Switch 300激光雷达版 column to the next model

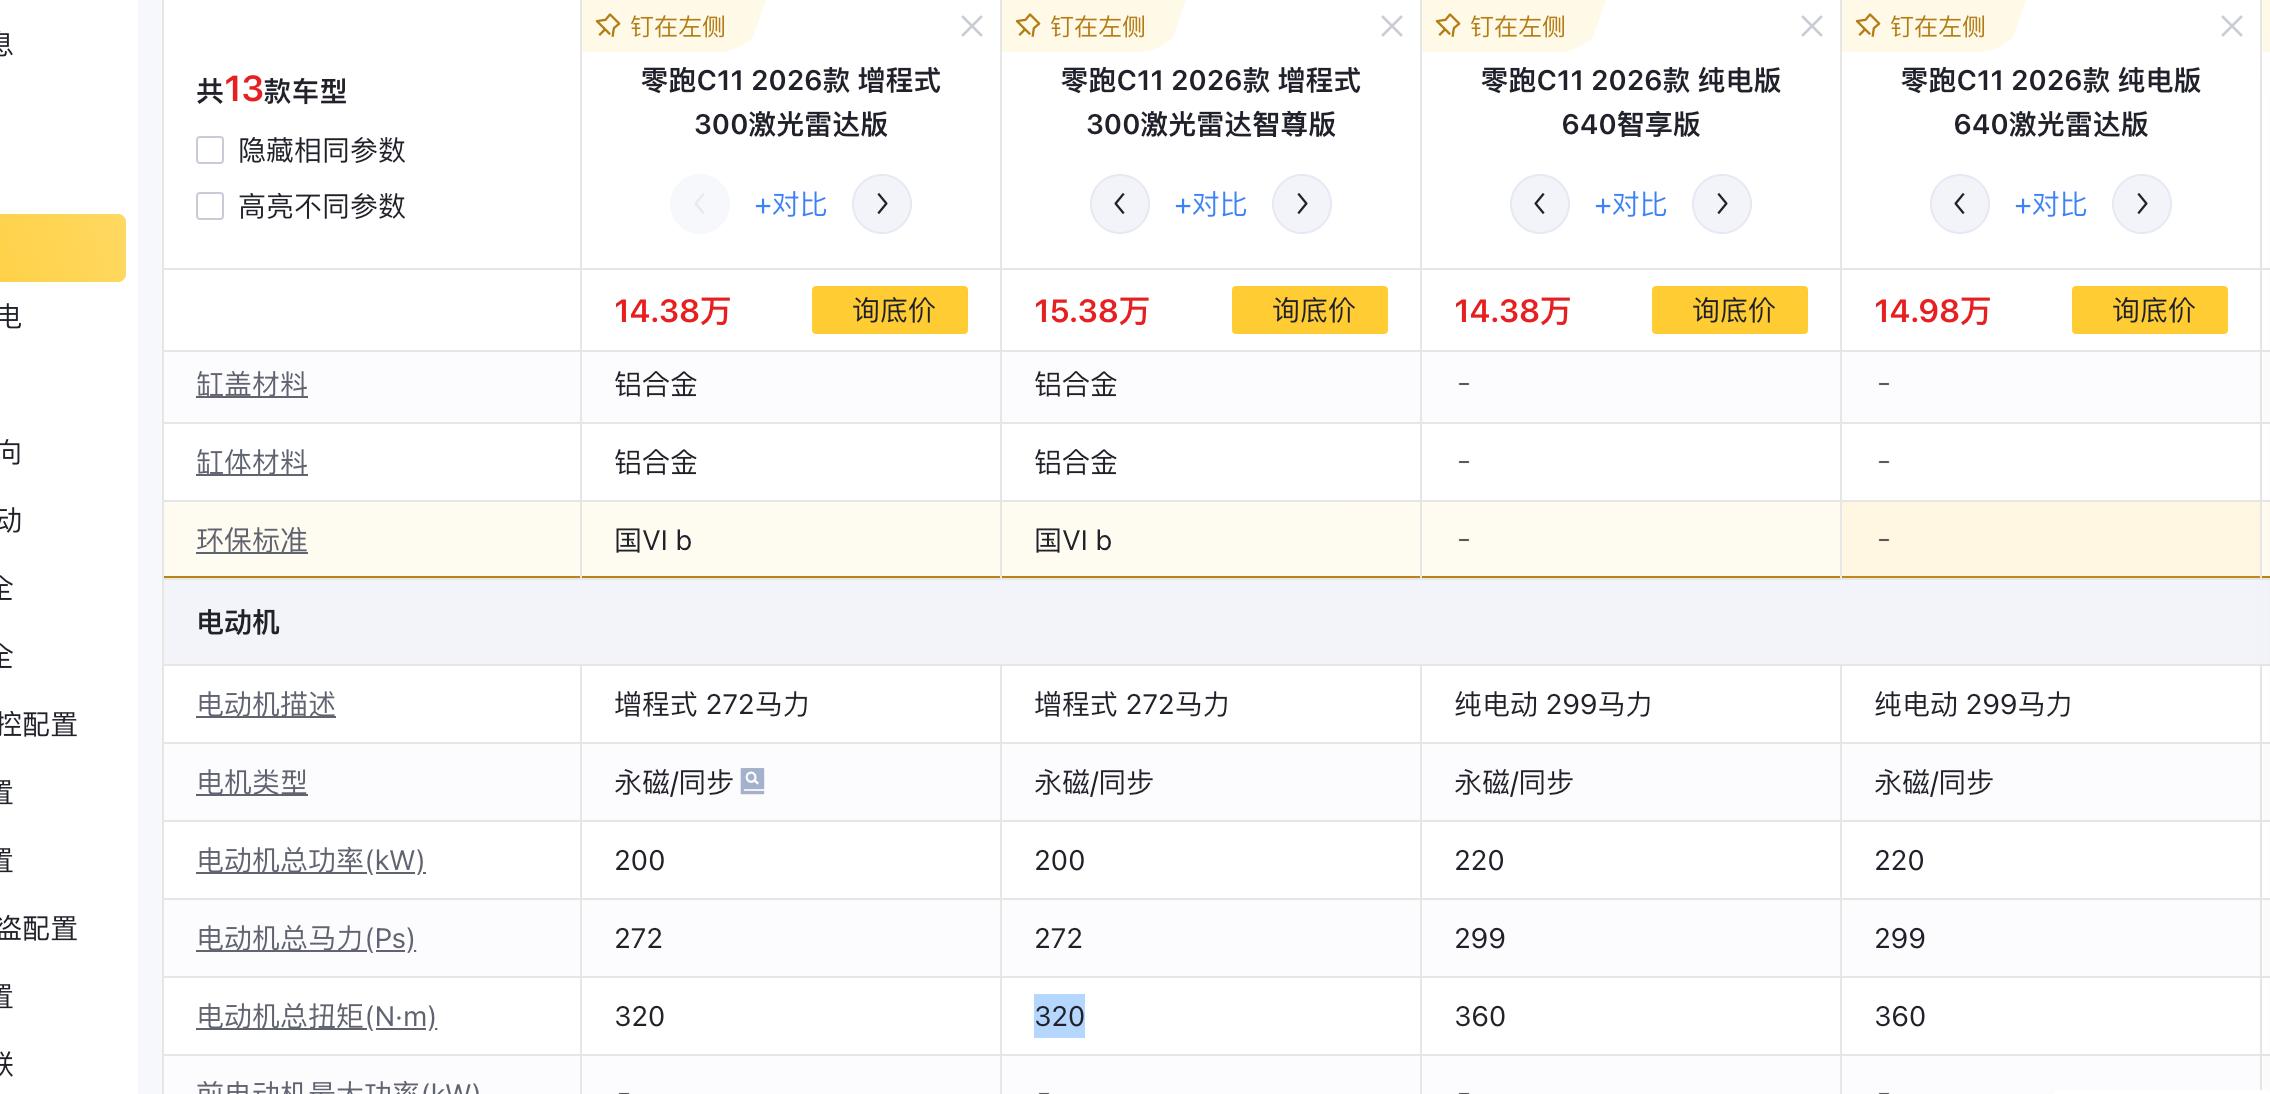pyautogui.click(x=881, y=204)
